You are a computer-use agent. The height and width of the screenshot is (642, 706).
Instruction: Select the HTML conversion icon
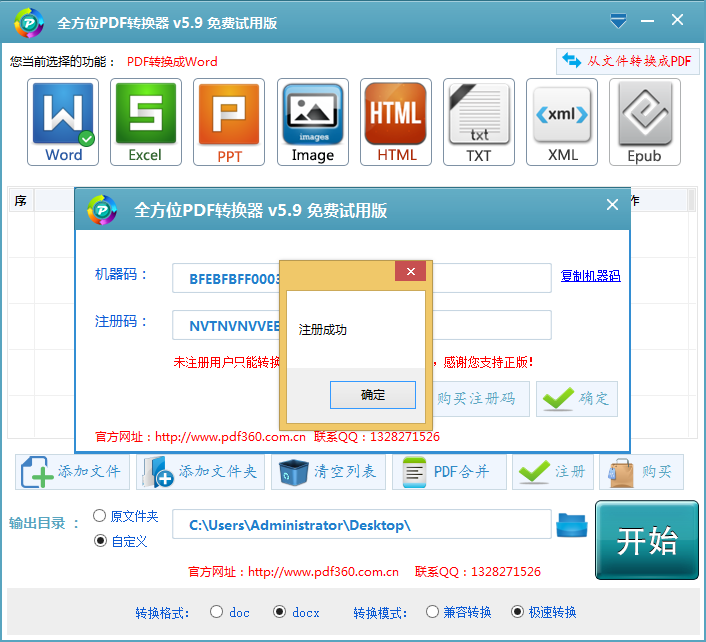coord(396,122)
